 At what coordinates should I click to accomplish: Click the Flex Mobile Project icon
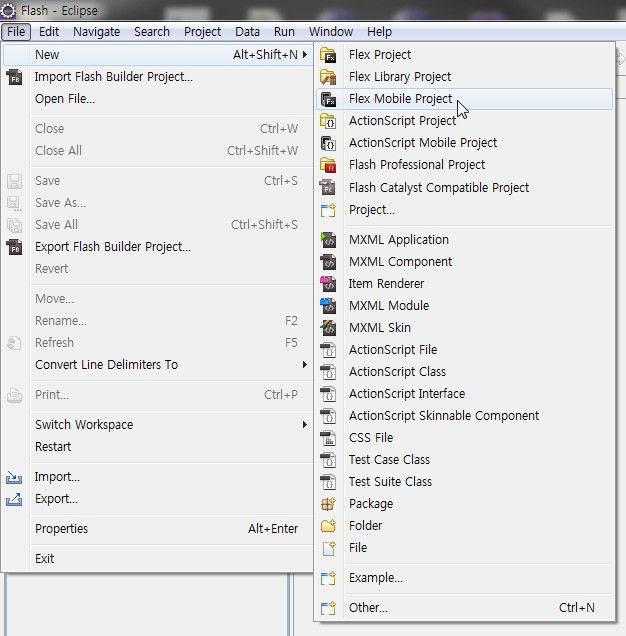[x=328, y=99]
